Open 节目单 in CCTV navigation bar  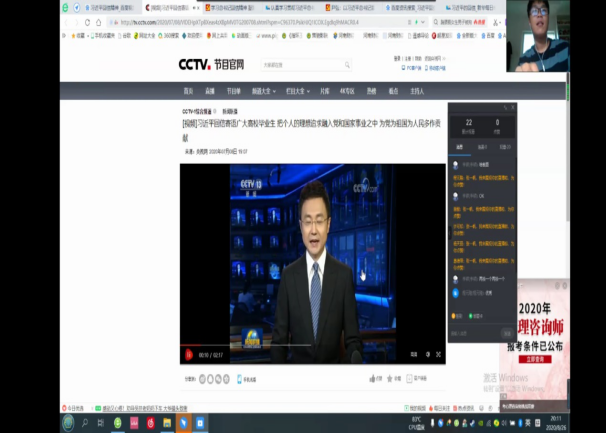tap(233, 91)
